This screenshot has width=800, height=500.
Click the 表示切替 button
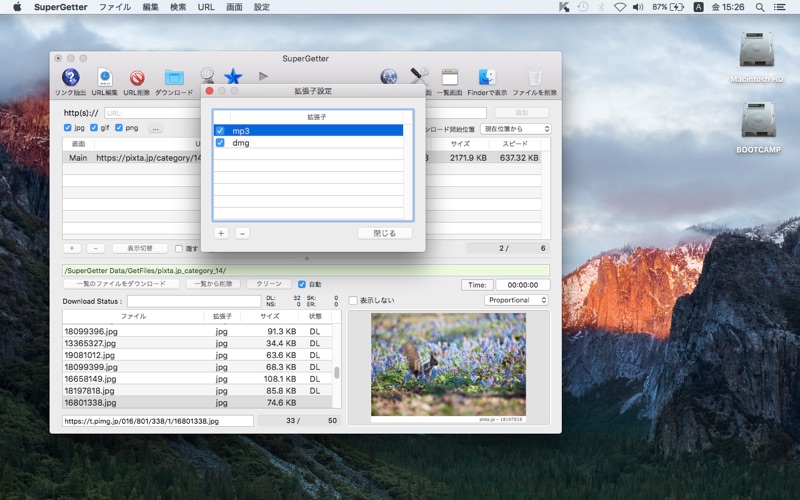pyautogui.click(x=140, y=248)
